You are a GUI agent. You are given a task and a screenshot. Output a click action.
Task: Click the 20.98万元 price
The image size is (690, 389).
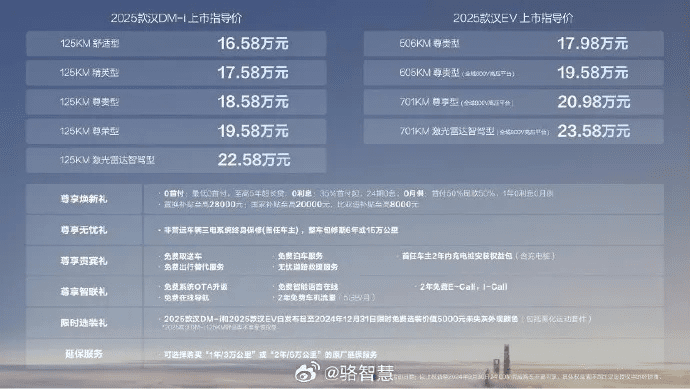pyautogui.click(x=594, y=102)
